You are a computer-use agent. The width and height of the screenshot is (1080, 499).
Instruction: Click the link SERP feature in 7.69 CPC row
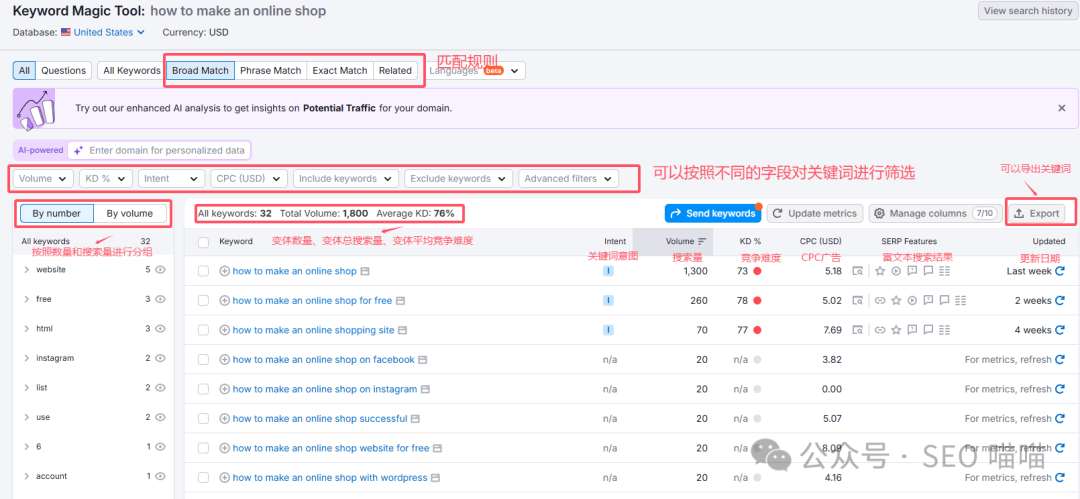[x=880, y=330]
